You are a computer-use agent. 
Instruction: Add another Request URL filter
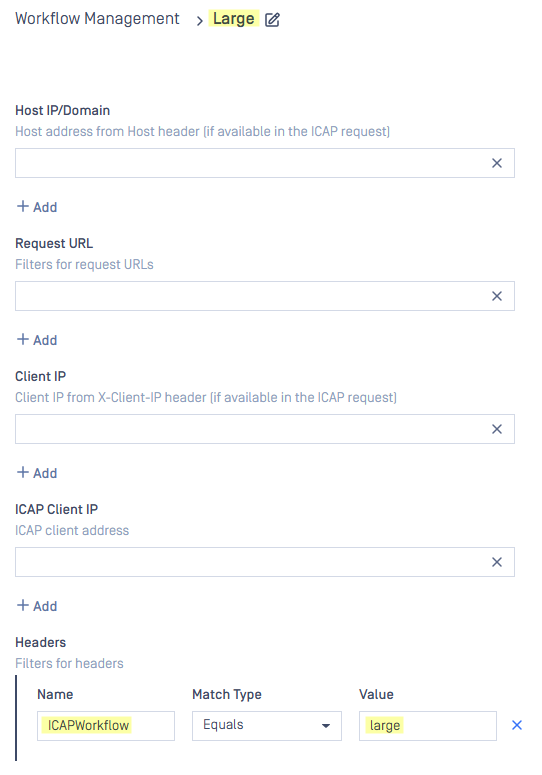pyautogui.click(x=37, y=340)
